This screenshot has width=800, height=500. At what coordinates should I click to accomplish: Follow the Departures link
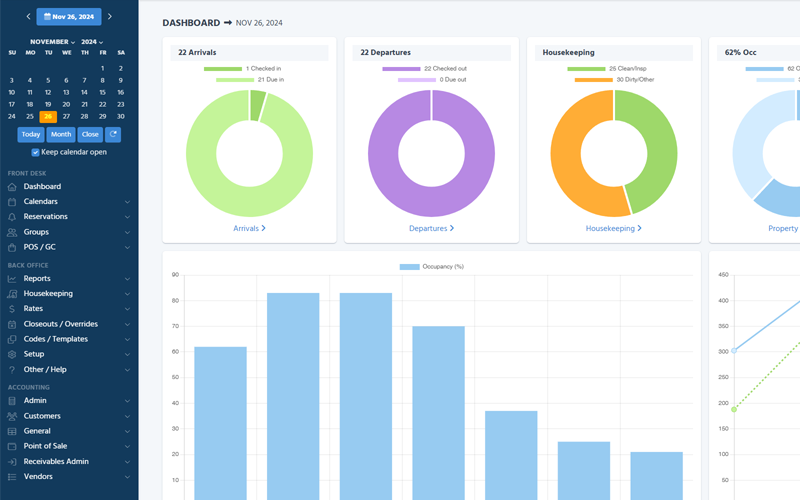coord(431,228)
